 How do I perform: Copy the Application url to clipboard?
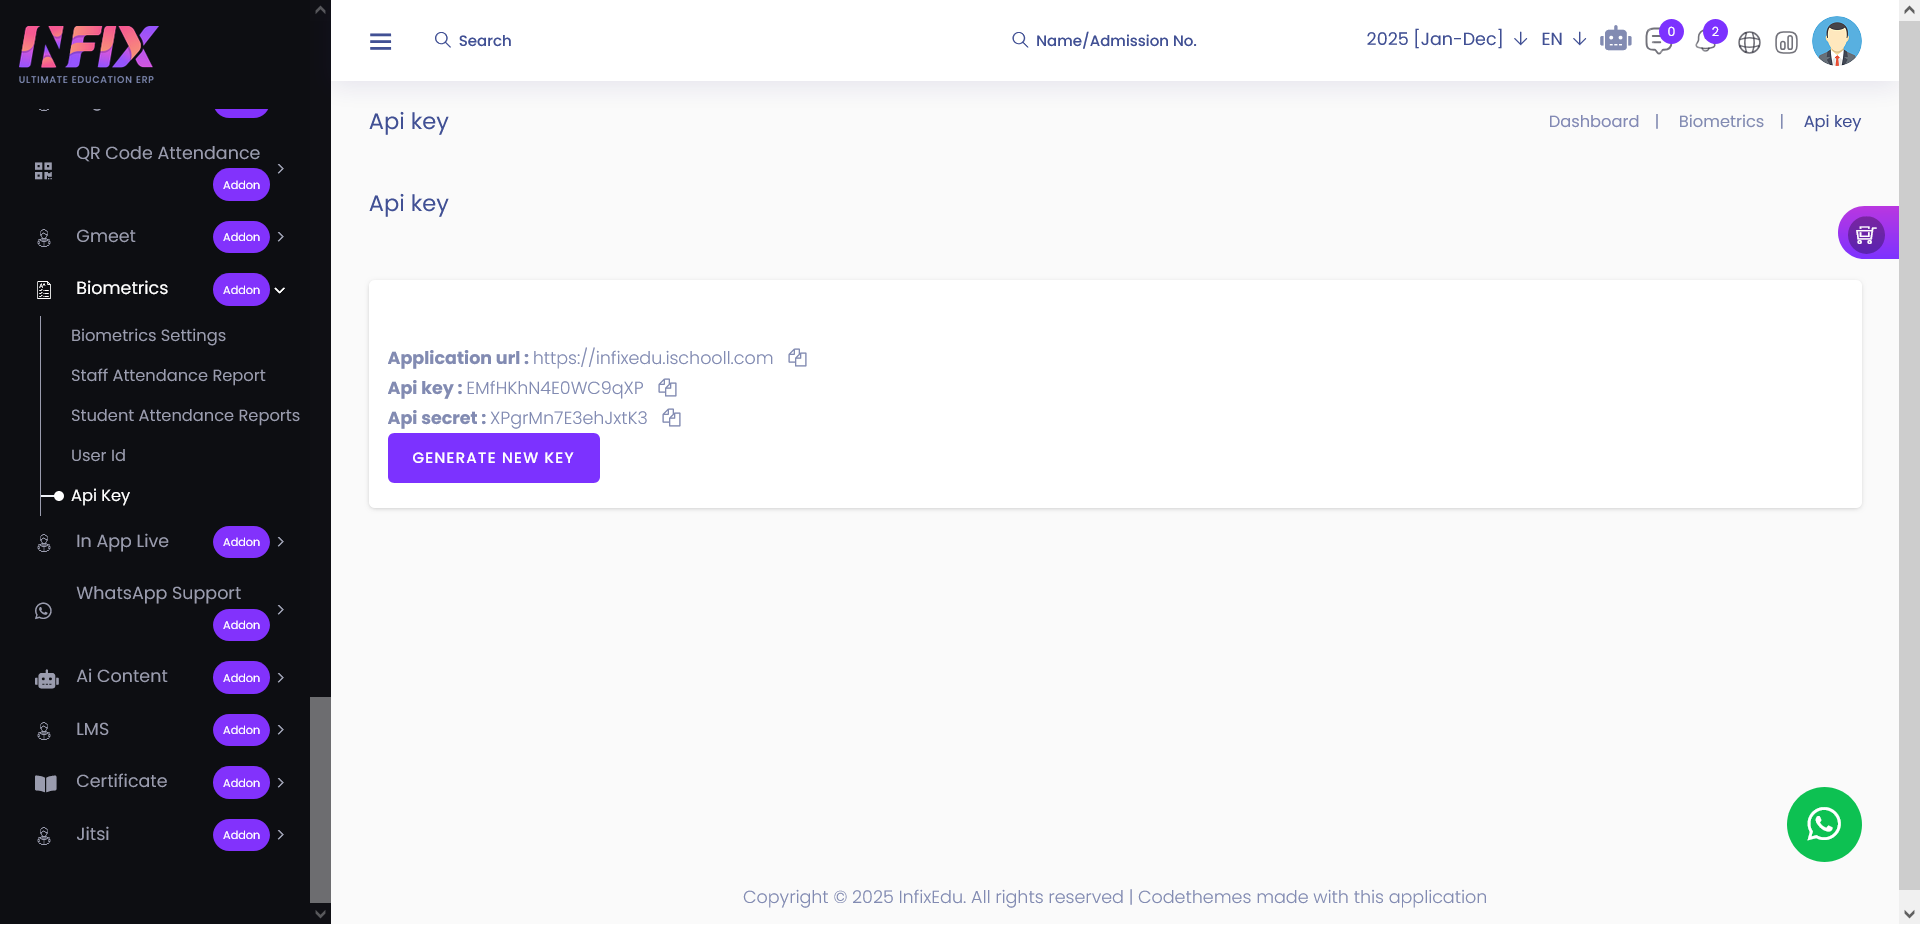tap(797, 358)
